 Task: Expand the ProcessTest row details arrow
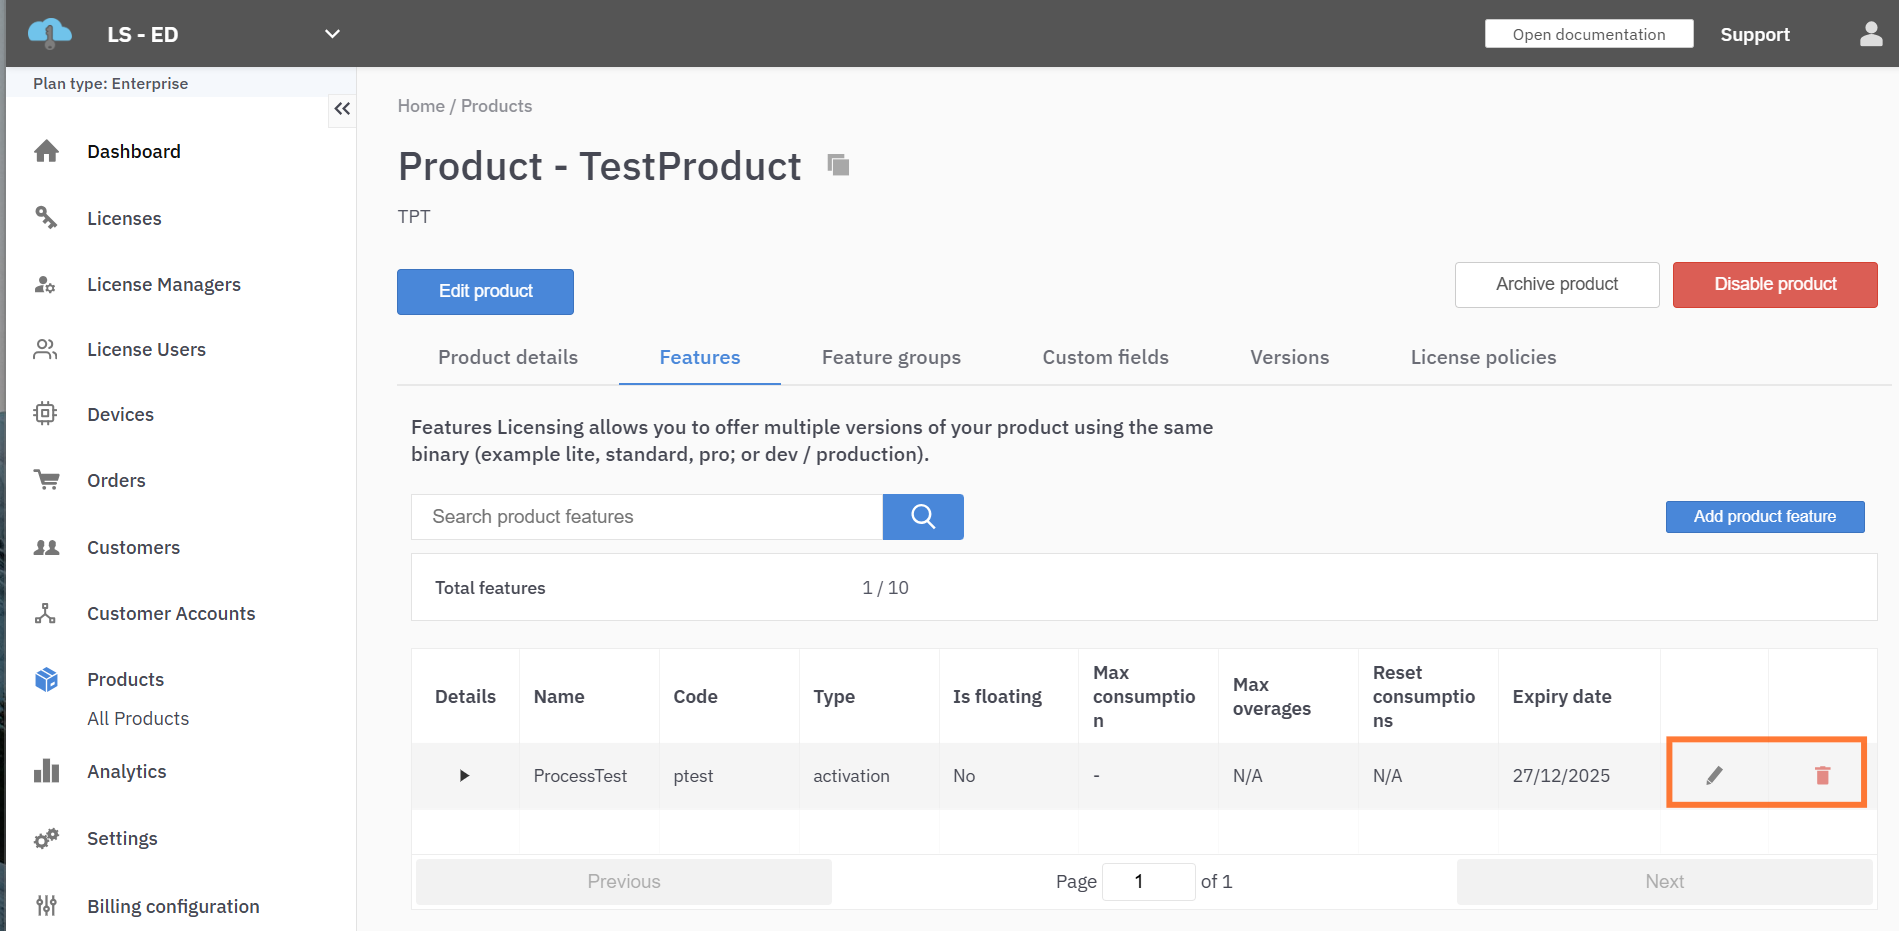(464, 776)
